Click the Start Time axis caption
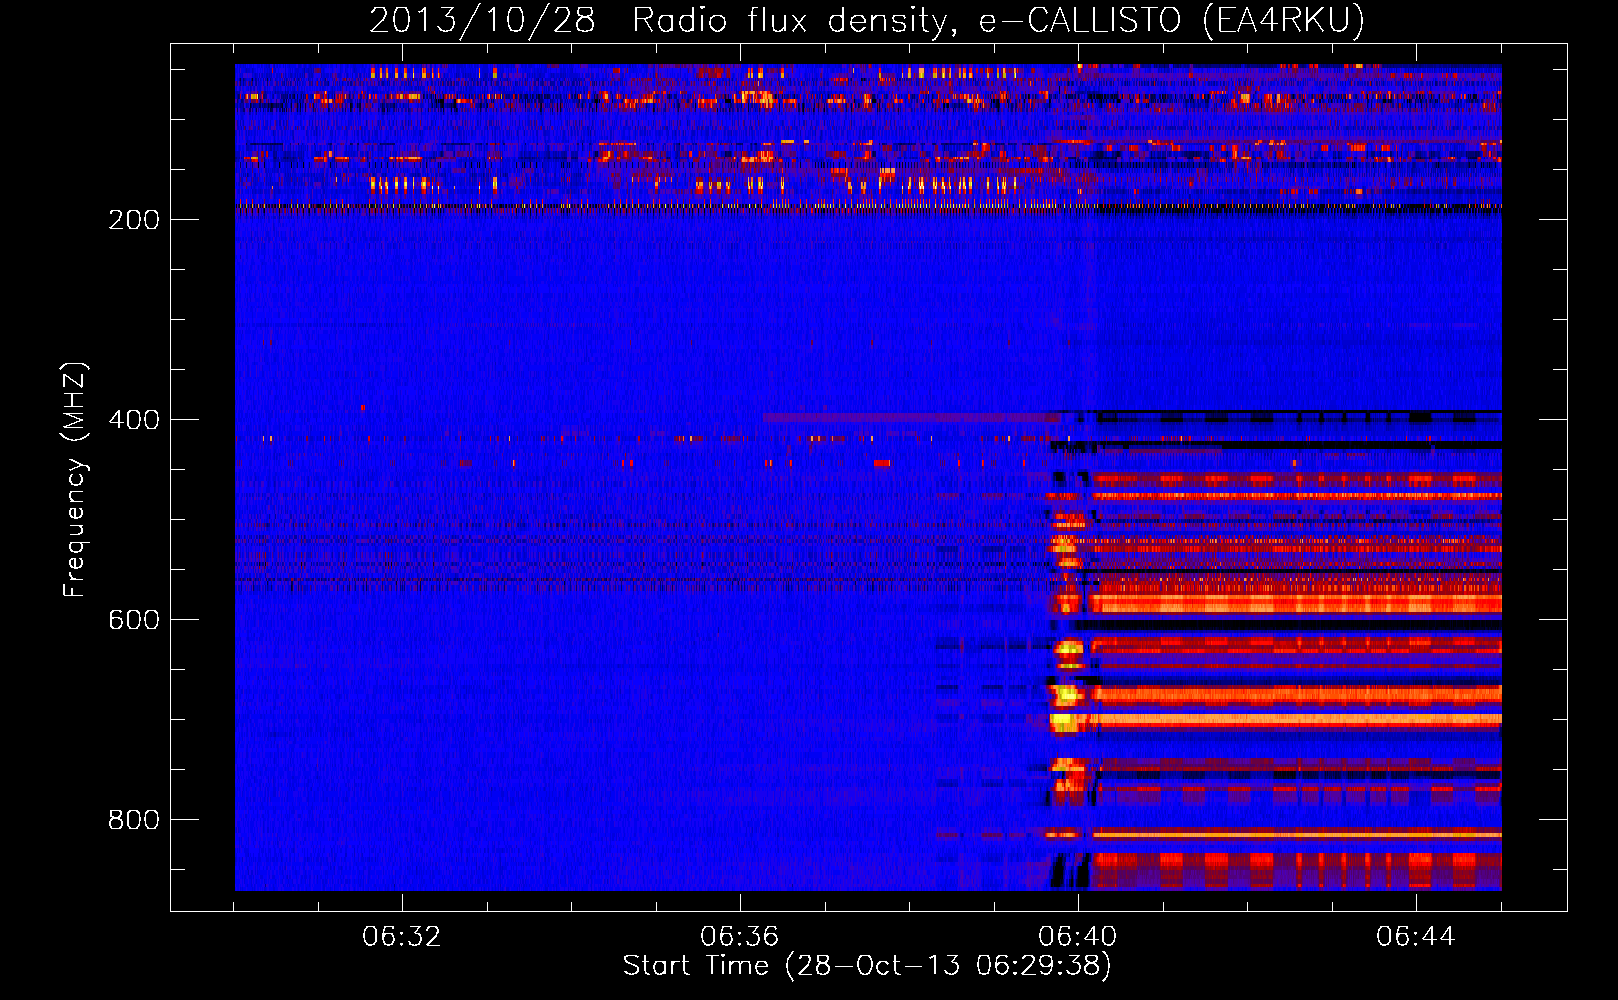The width and height of the screenshot is (1618, 1000). pos(867,966)
